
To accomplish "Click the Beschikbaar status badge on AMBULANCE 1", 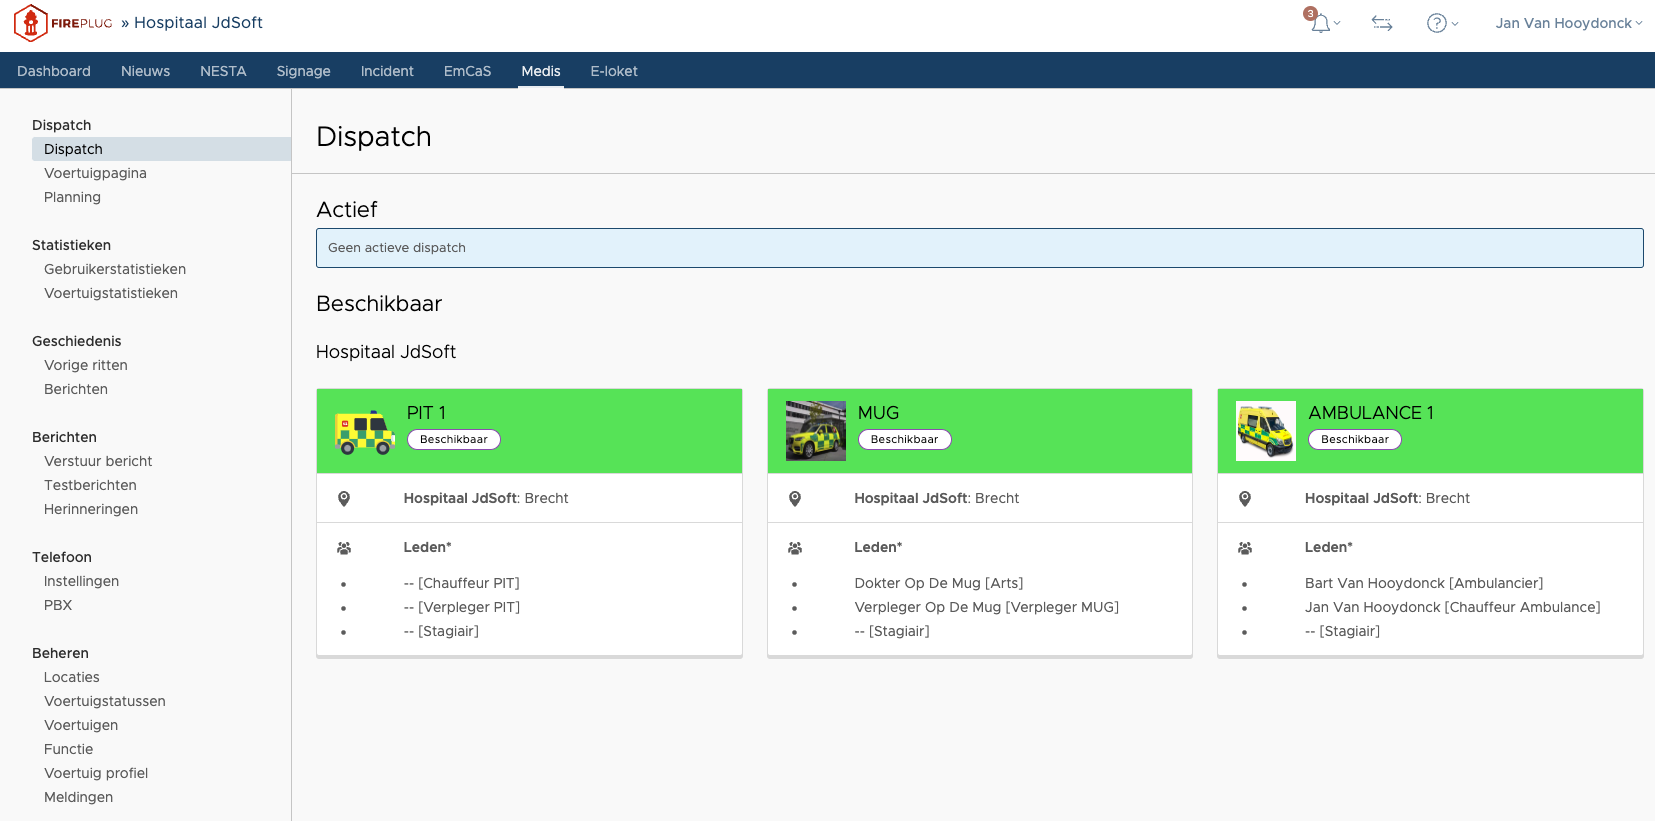I will tap(1354, 440).
